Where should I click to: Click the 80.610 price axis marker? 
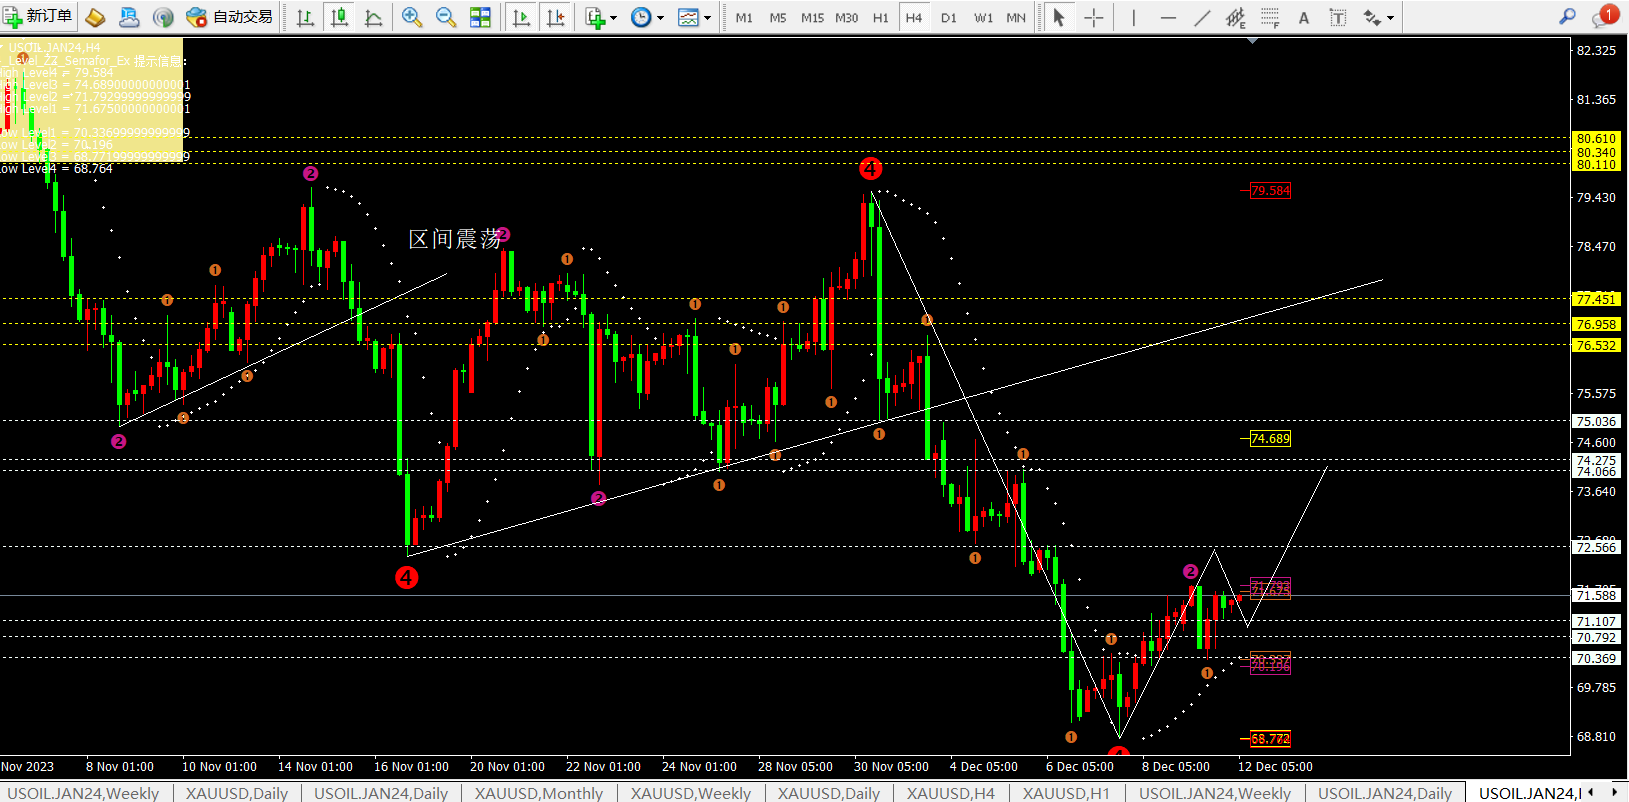1596,139
